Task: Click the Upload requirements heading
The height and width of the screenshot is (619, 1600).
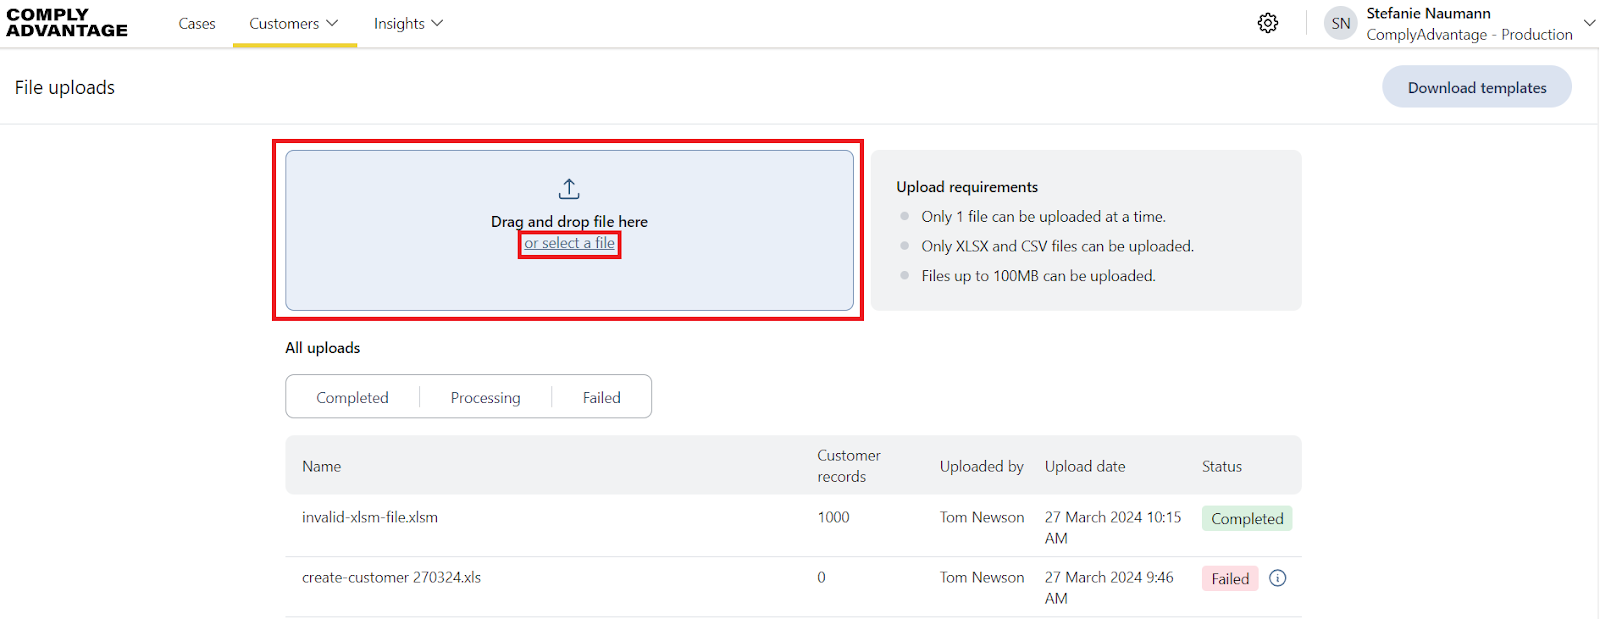Action: [967, 187]
